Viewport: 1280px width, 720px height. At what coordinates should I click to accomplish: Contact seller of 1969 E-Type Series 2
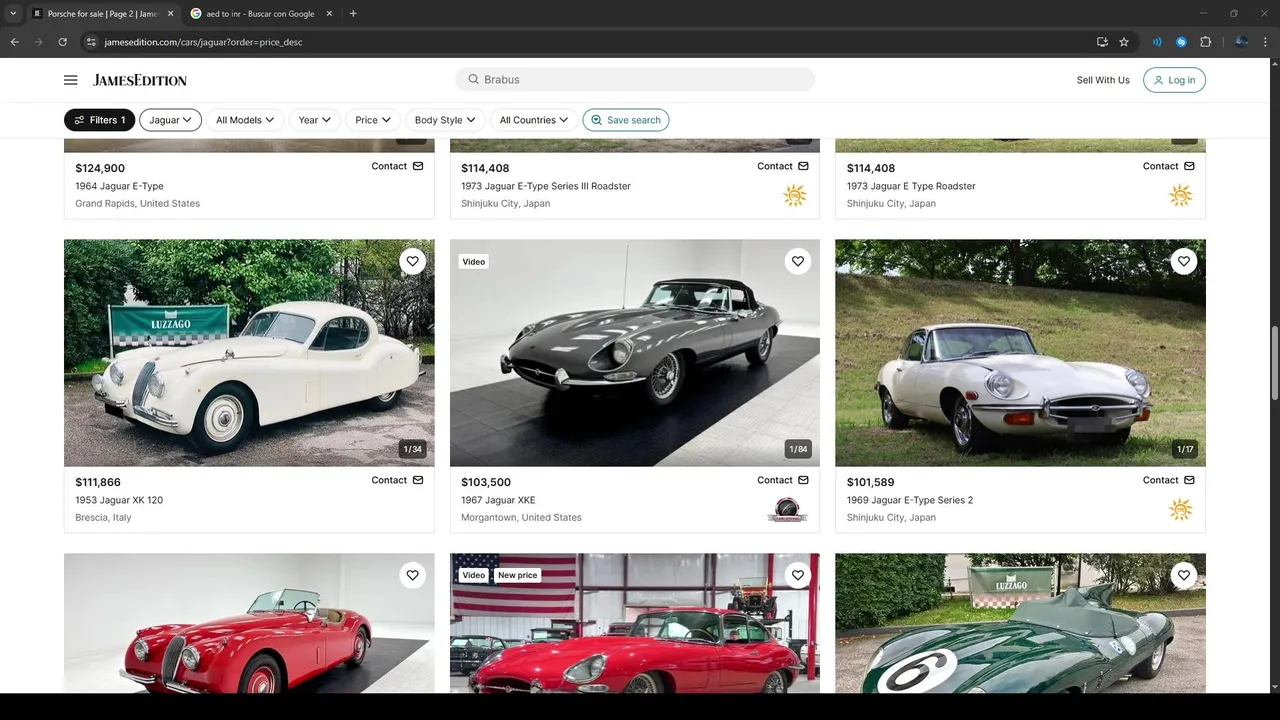click(1169, 480)
